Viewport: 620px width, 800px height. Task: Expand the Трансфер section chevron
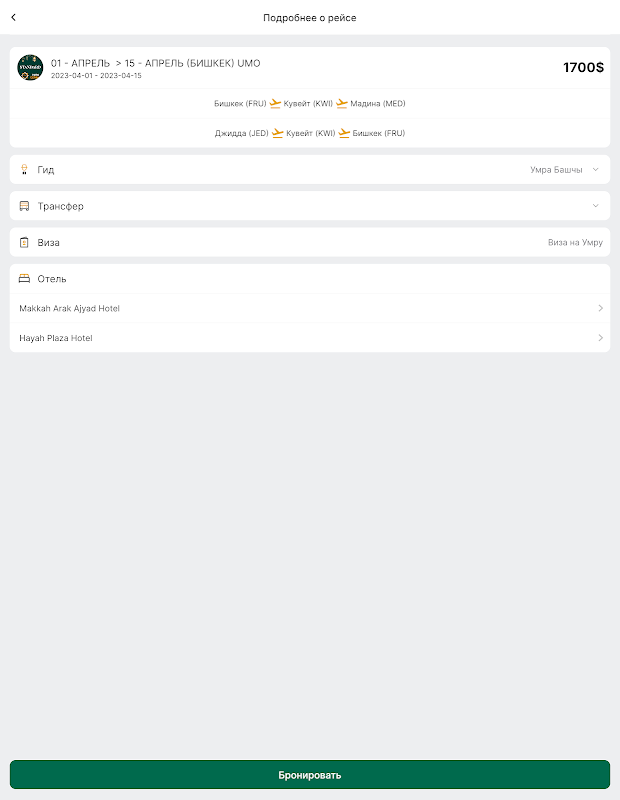(x=595, y=206)
